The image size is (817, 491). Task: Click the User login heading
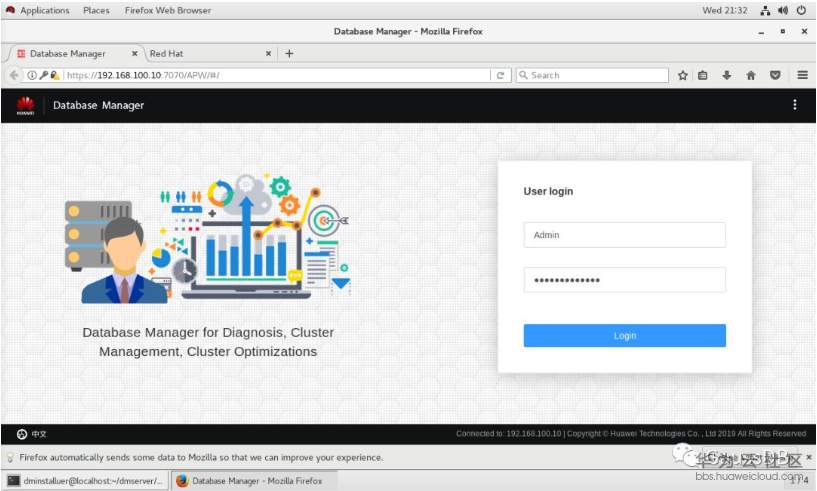(548, 191)
